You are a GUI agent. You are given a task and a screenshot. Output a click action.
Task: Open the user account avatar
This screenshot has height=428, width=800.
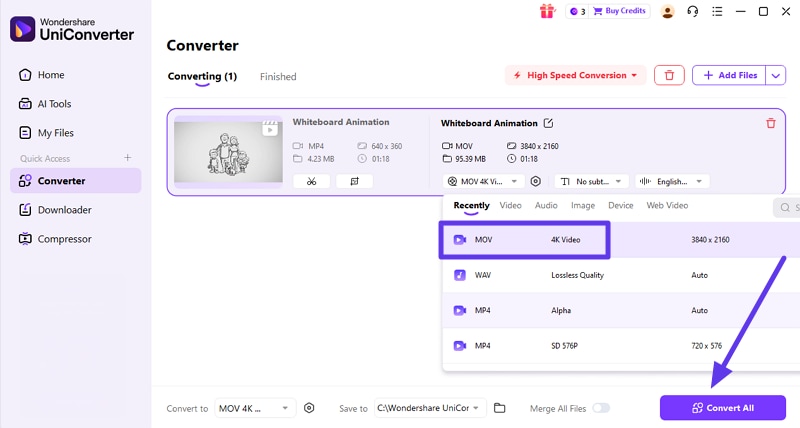tap(667, 11)
